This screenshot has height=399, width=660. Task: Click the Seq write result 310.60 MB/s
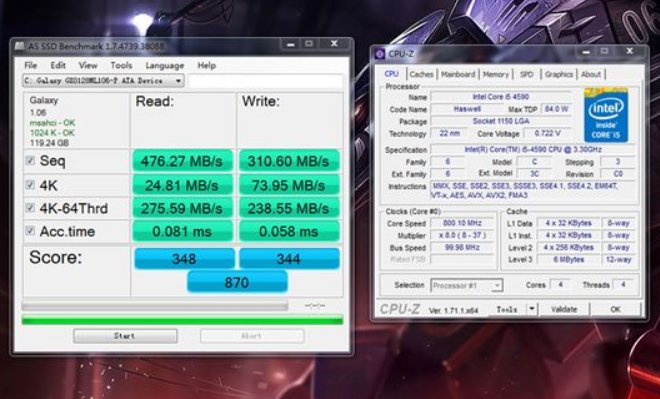click(289, 161)
